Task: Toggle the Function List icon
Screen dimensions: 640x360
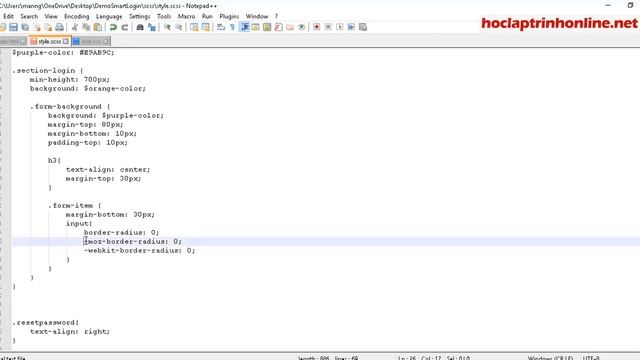Action: (x=278, y=27)
